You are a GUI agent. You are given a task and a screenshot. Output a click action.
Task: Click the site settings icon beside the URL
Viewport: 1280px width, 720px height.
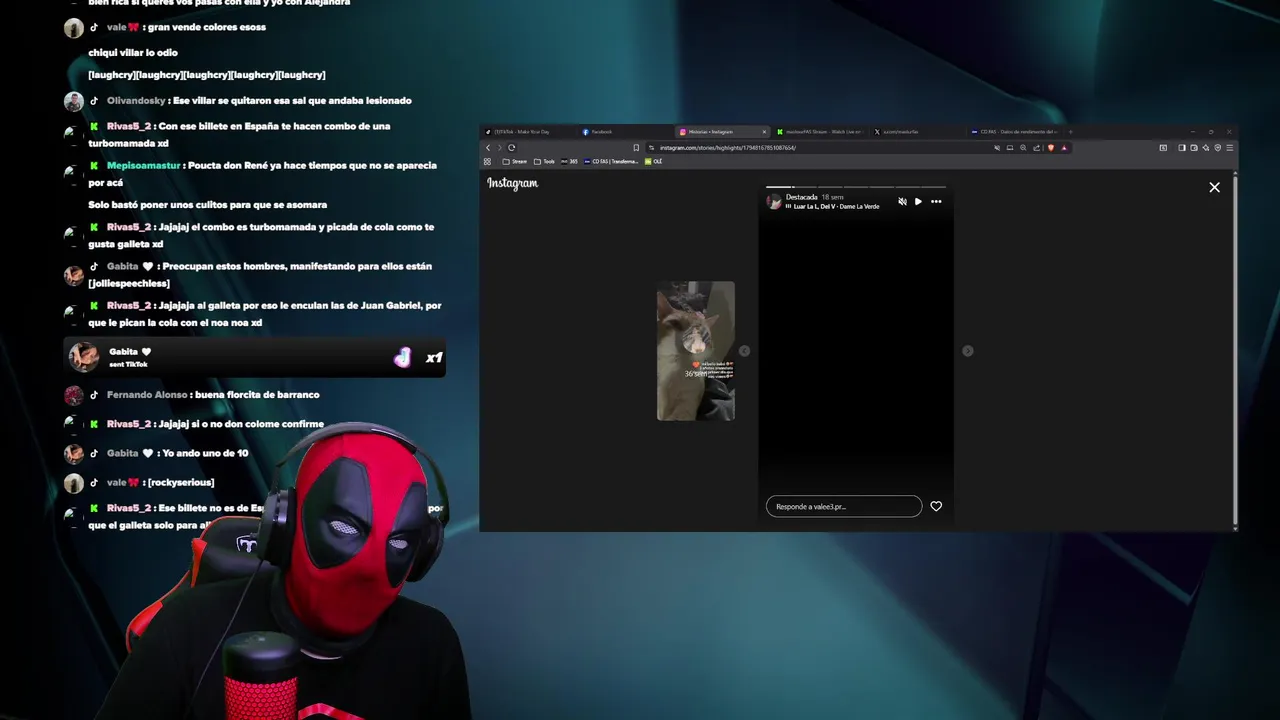point(651,148)
